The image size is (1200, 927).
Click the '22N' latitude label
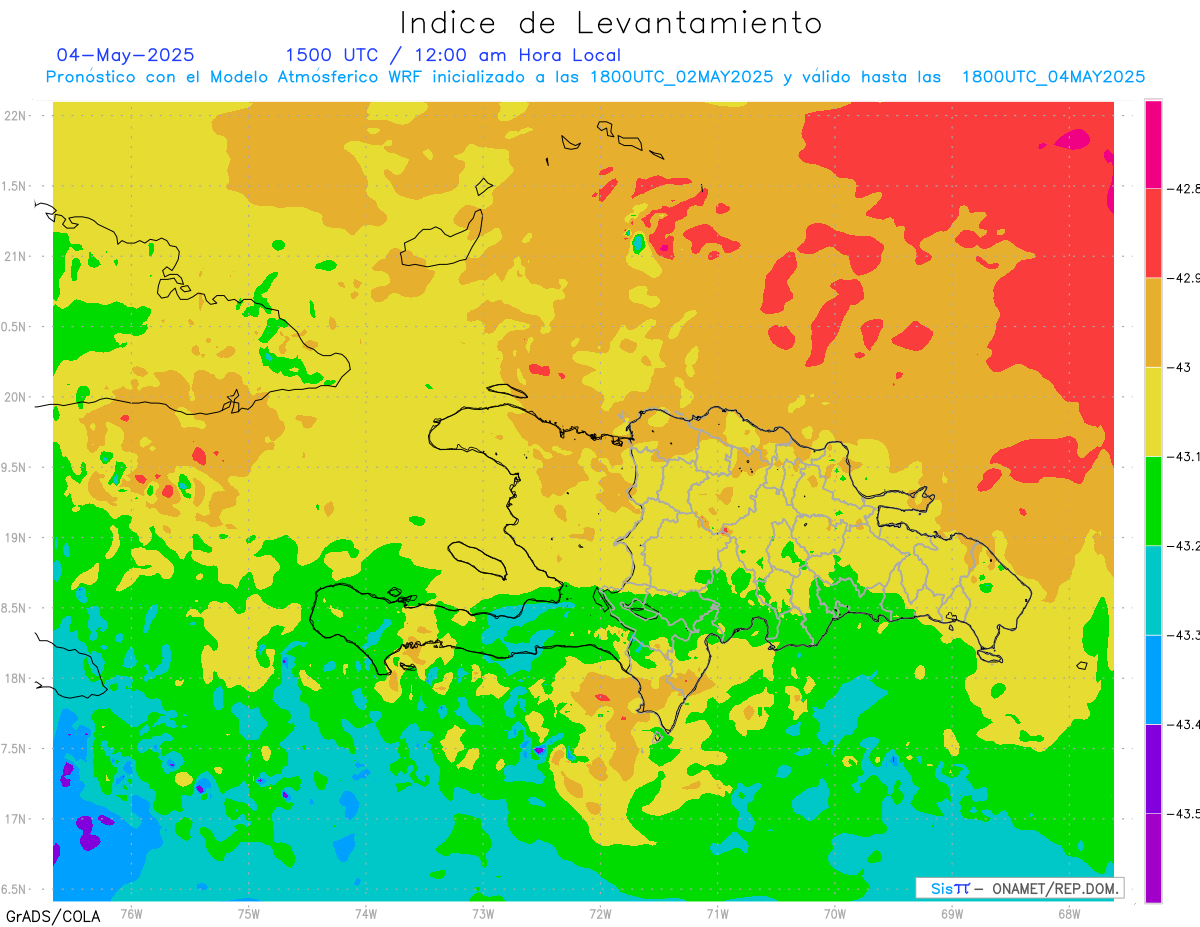(15, 116)
